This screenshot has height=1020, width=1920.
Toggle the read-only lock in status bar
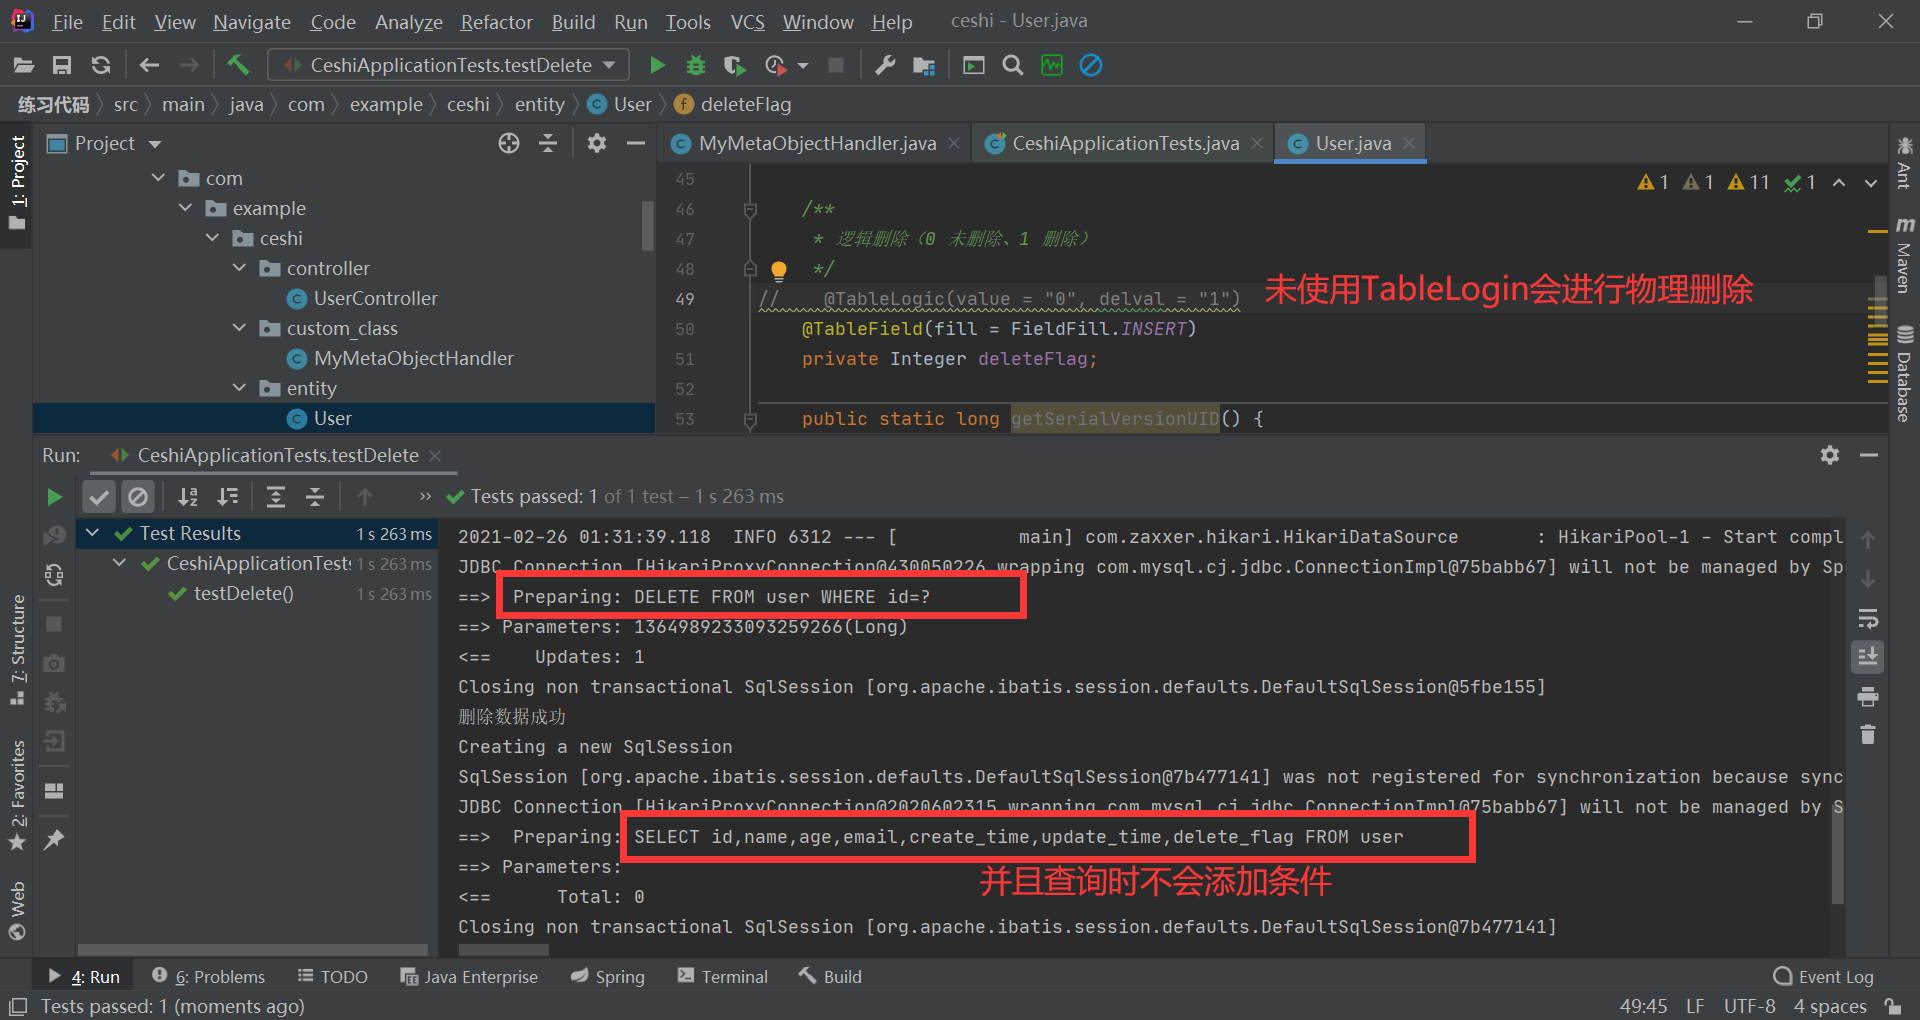pos(1893,1006)
